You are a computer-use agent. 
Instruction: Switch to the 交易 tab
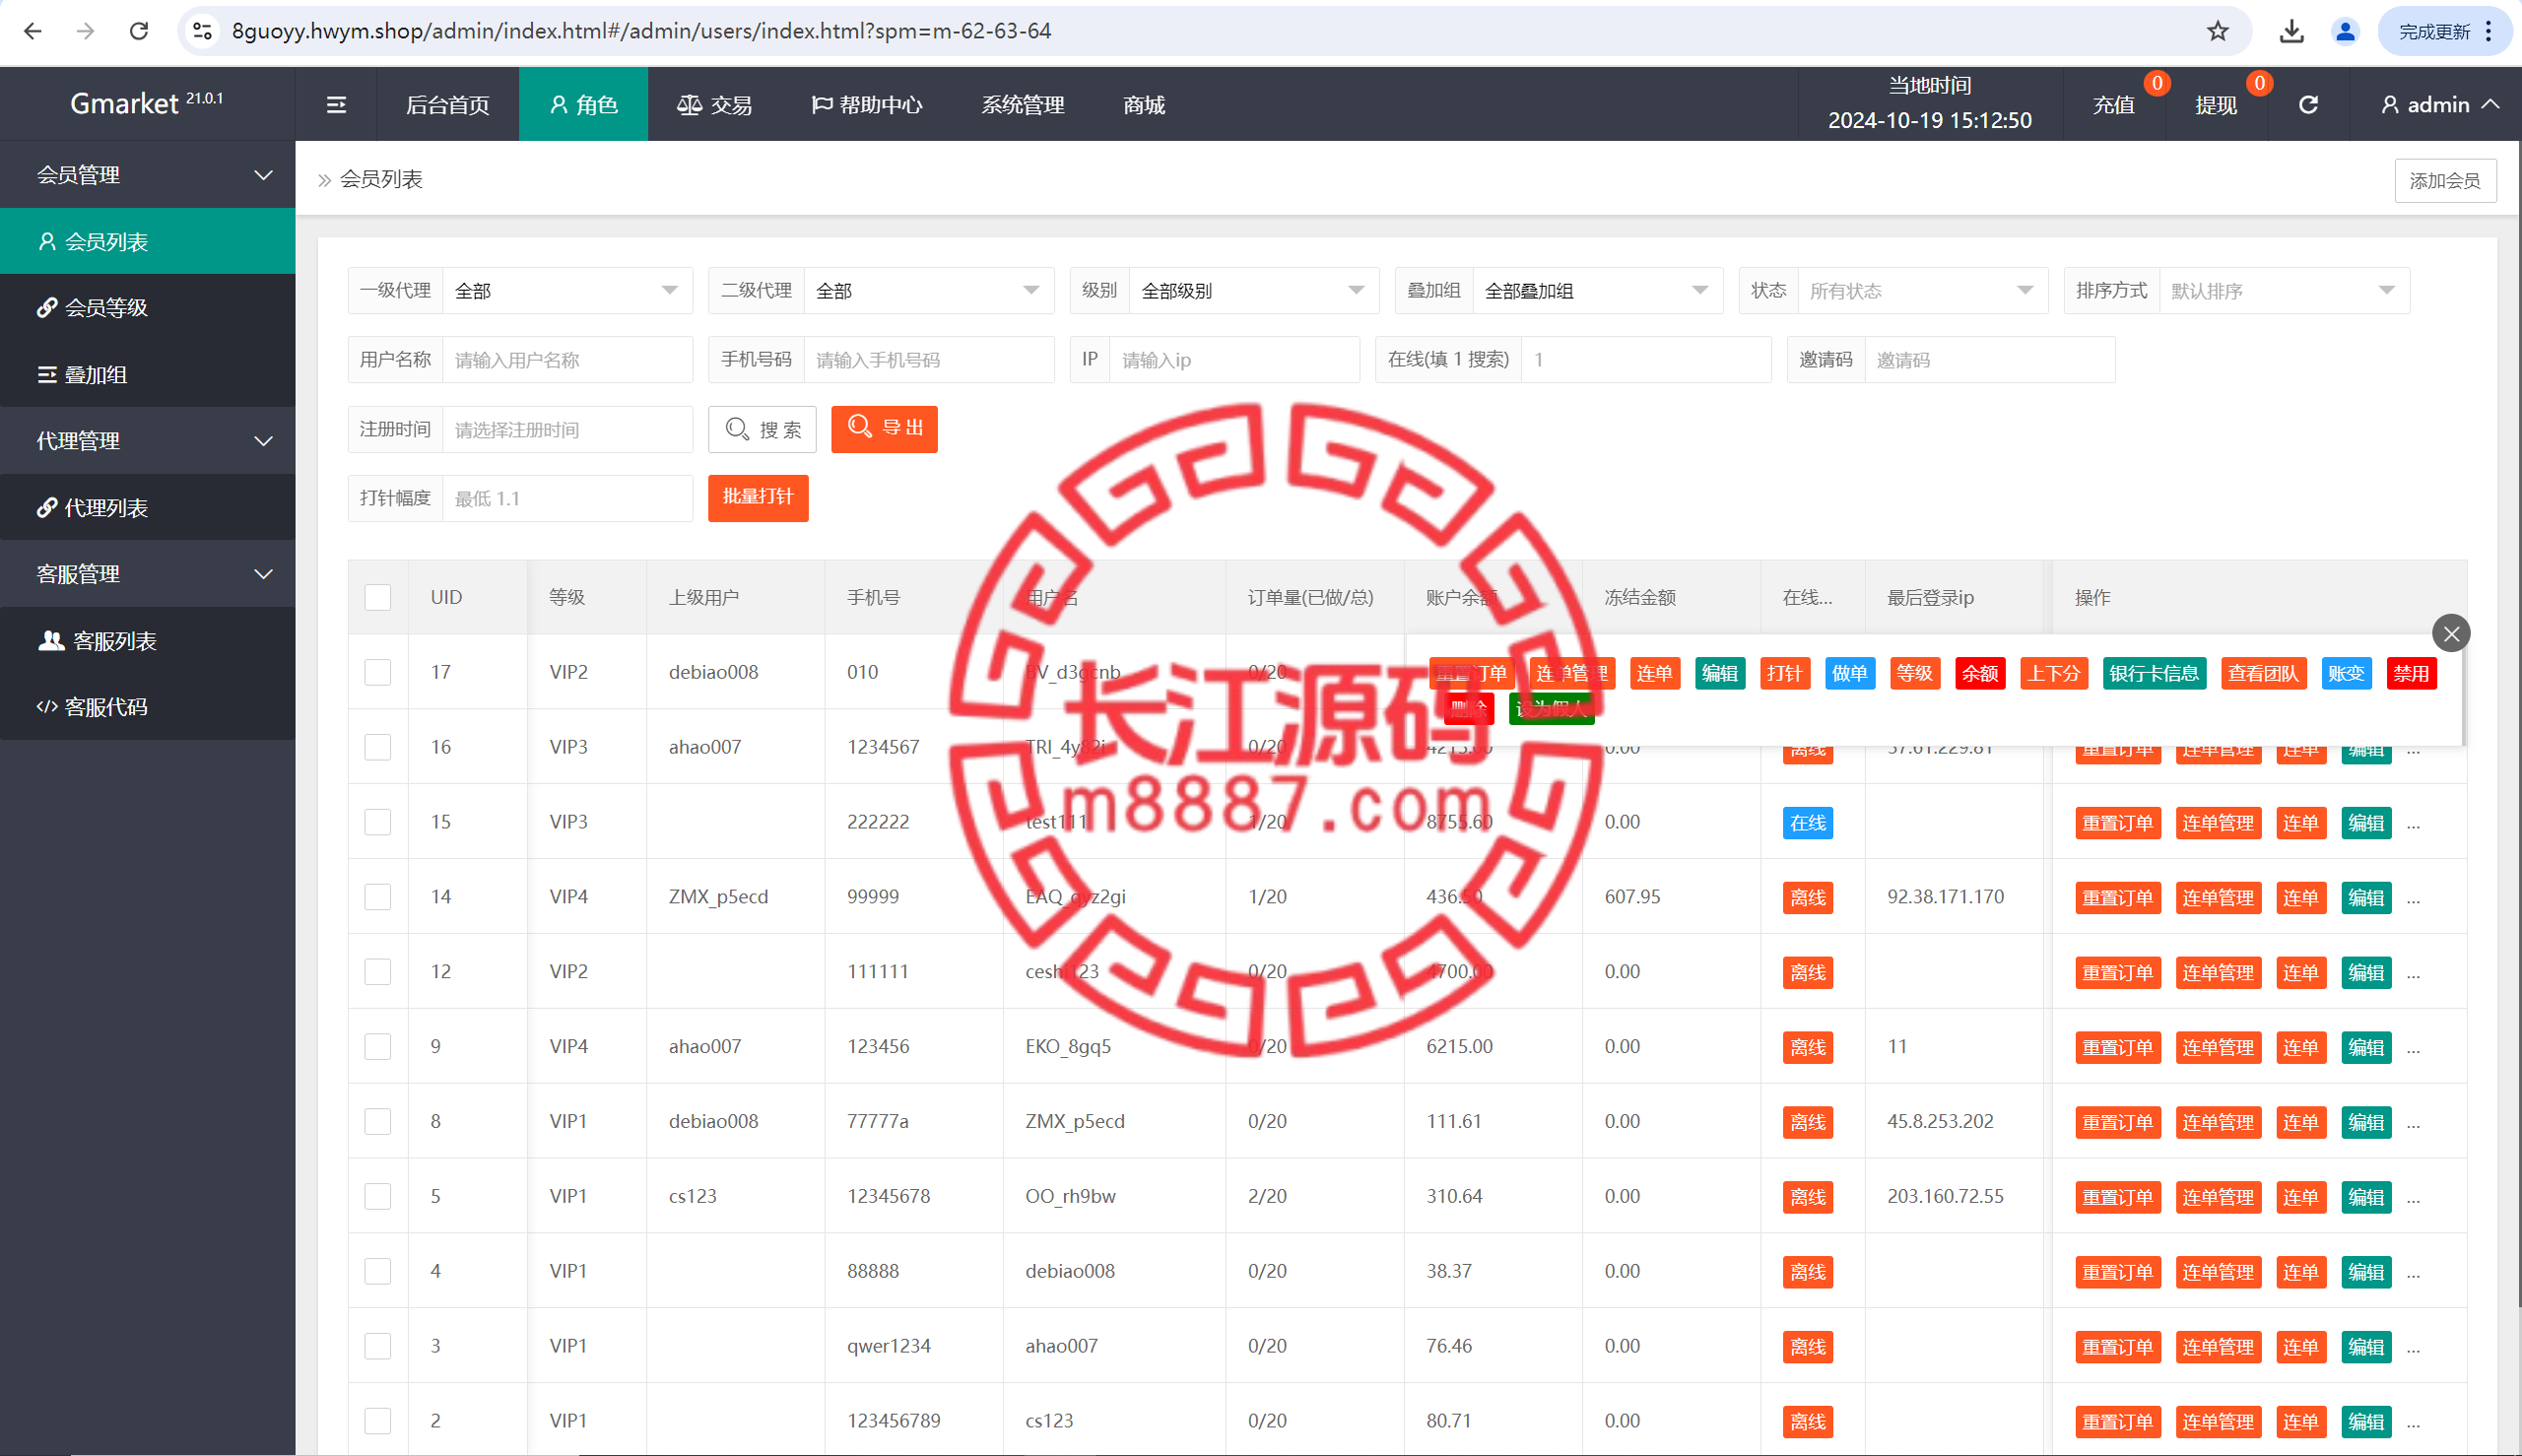[x=714, y=105]
